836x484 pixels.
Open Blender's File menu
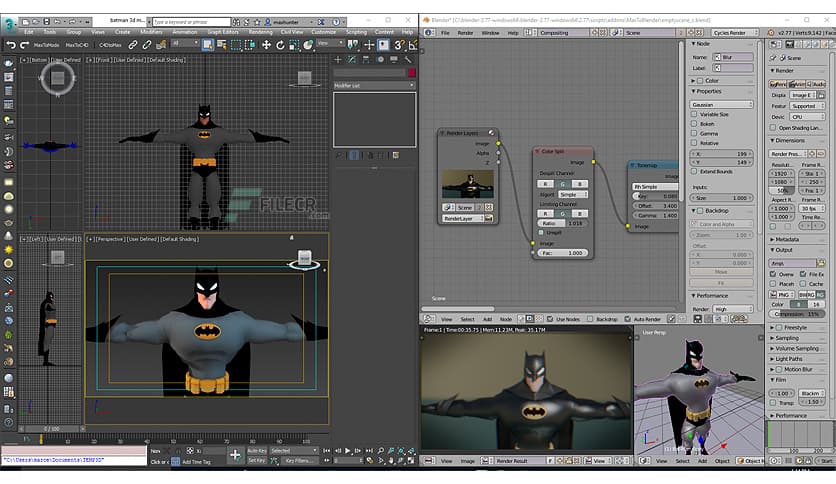tap(445, 33)
